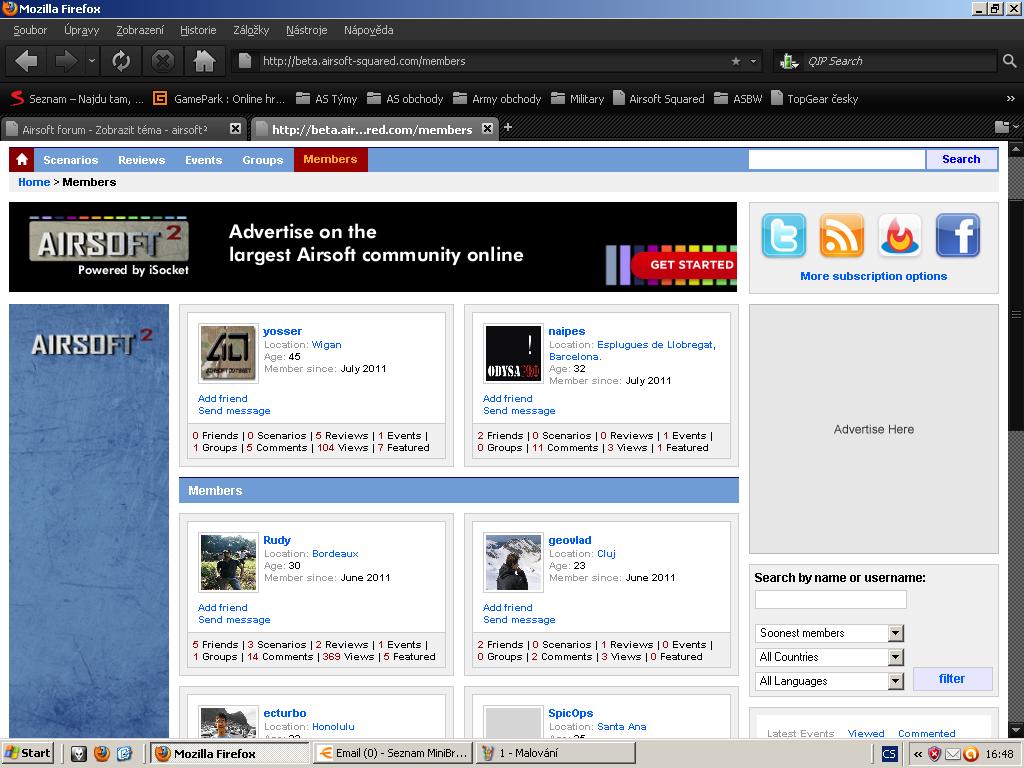
Task: Click the Start button on taskbar
Action: tap(28, 753)
